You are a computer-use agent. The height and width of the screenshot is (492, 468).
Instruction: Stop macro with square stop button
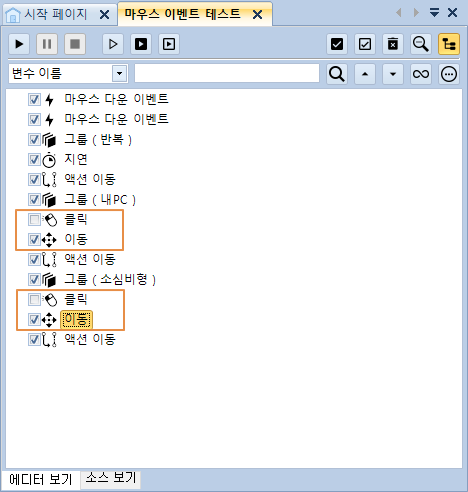coord(75,44)
